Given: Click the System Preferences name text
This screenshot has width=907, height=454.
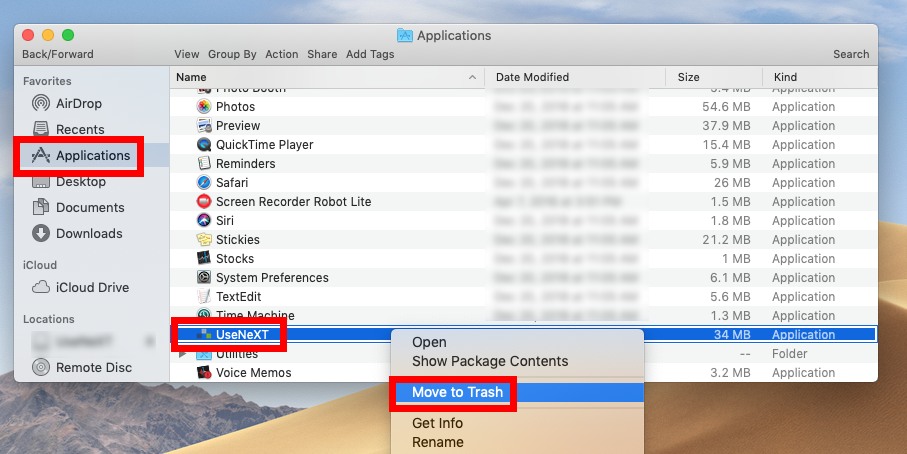Looking at the screenshot, I should click(x=272, y=278).
